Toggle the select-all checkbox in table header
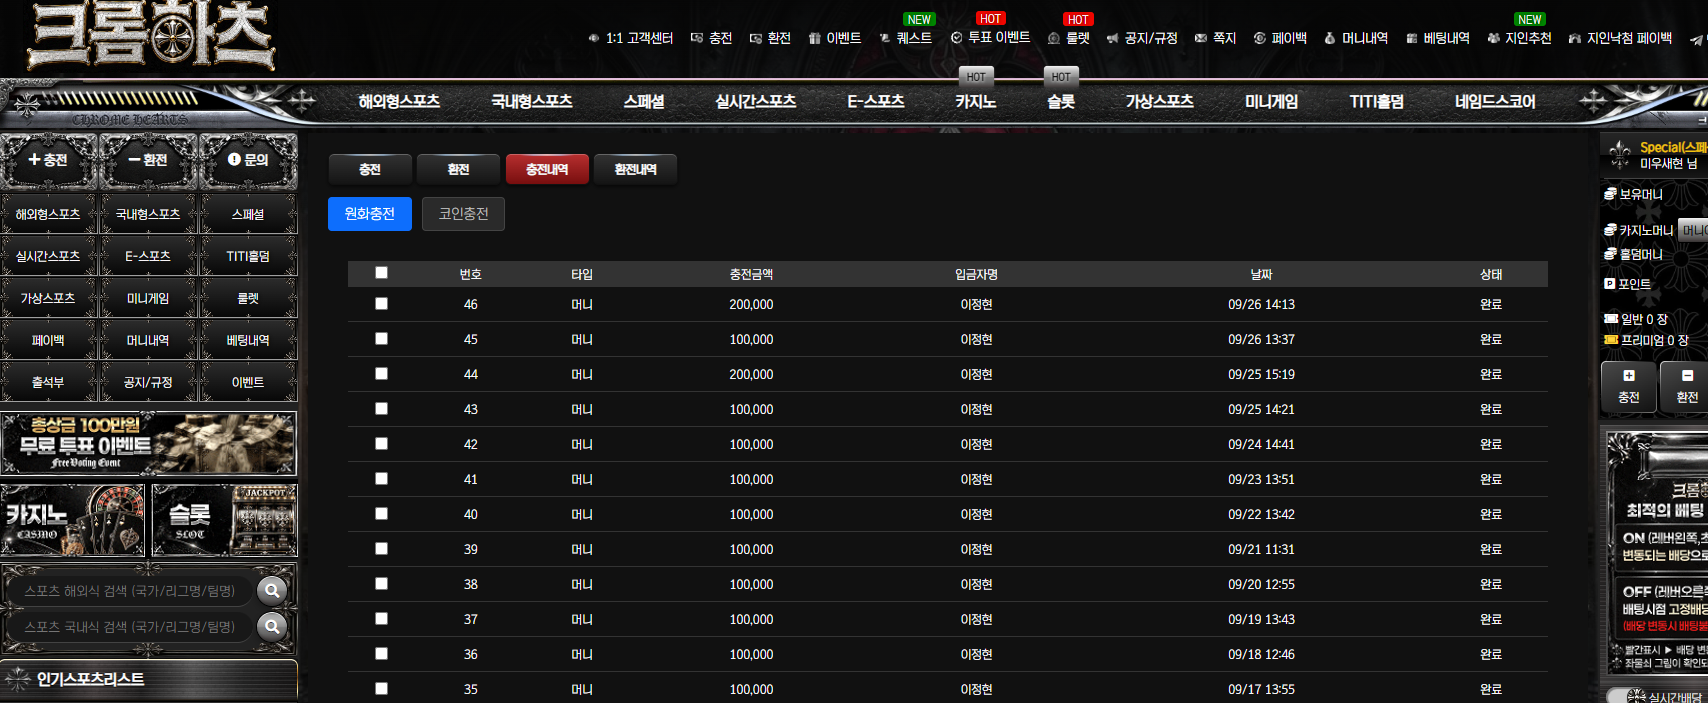 tap(381, 272)
